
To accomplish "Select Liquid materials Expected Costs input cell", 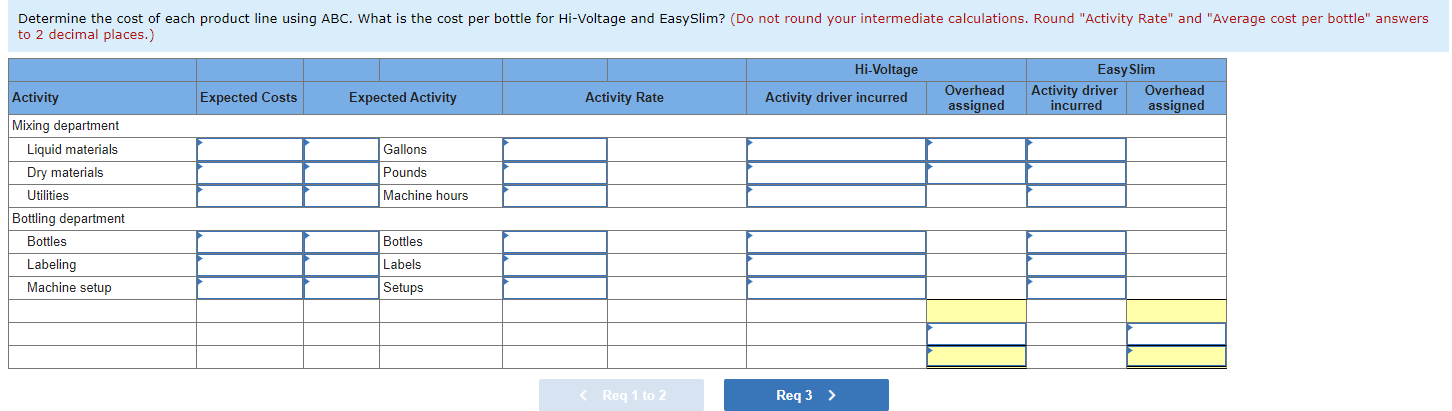I will coord(250,149).
